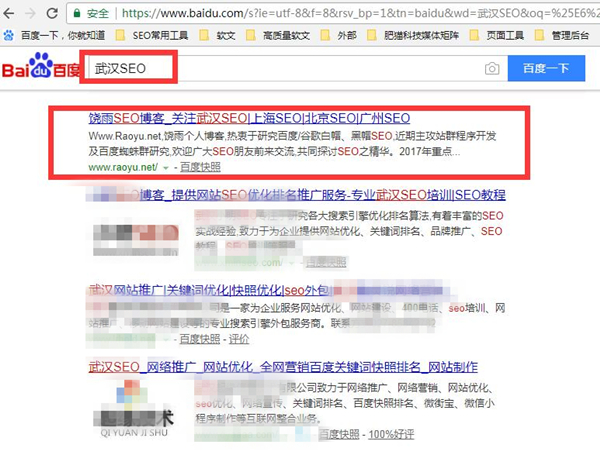Click the browser forward arrow
Viewport: 600px width, 451px height.
pyautogui.click(x=30, y=13)
